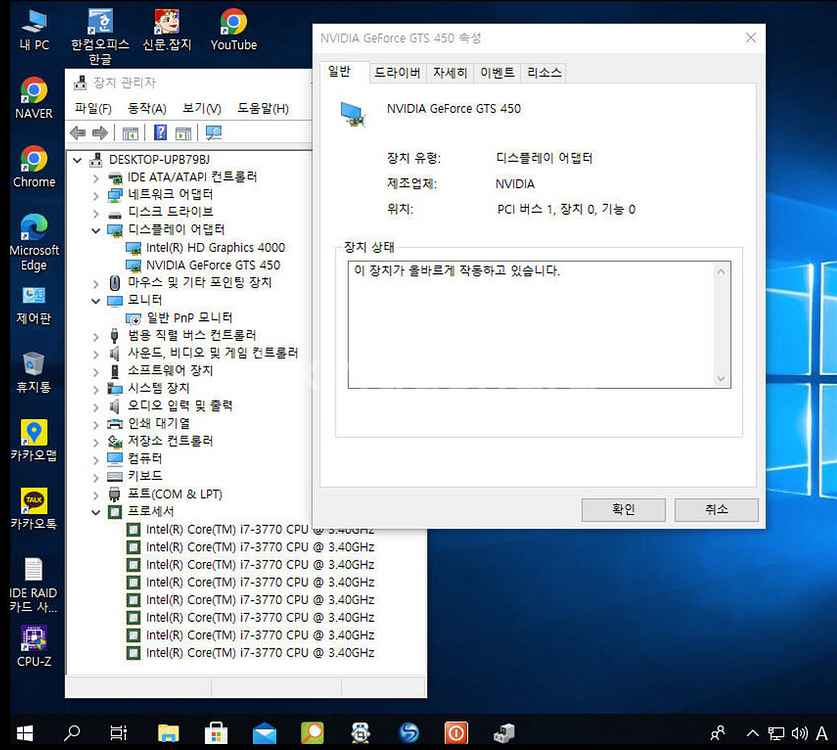Screen dimensions: 837x750
Task: Expand the 범용 직렬 버스 컨트롤러 node
Action: (x=96, y=336)
